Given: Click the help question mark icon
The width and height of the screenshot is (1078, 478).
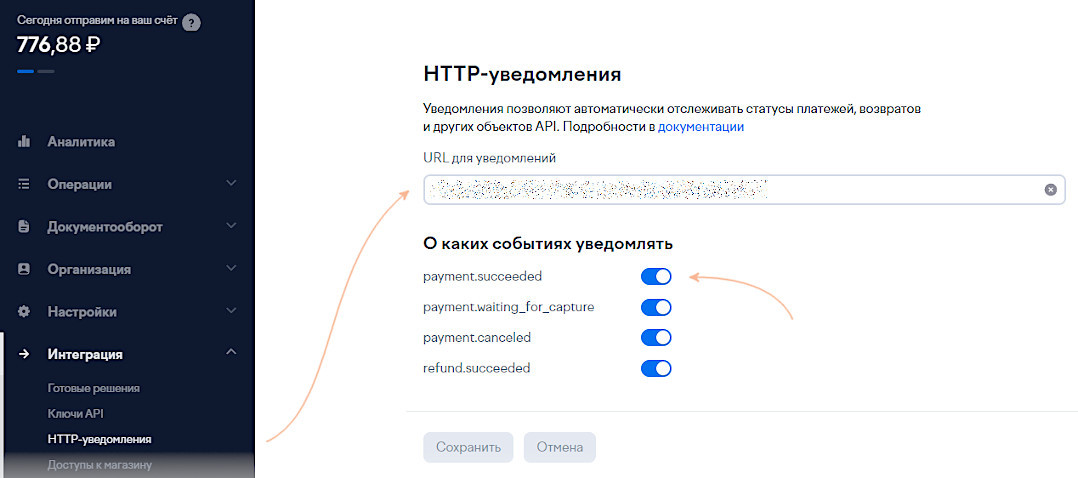Looking at the screenshot, I should pos(192,22).
